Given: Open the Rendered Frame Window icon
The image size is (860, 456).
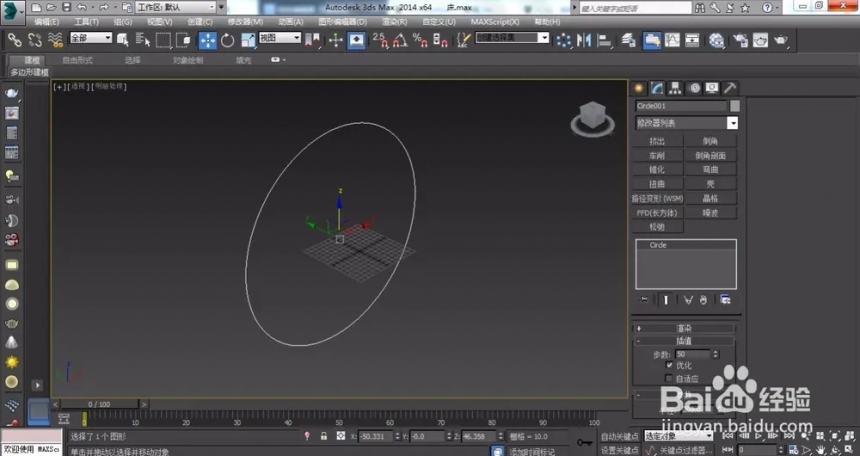Looking at the screenshot, I should click(x=760, y=40).
